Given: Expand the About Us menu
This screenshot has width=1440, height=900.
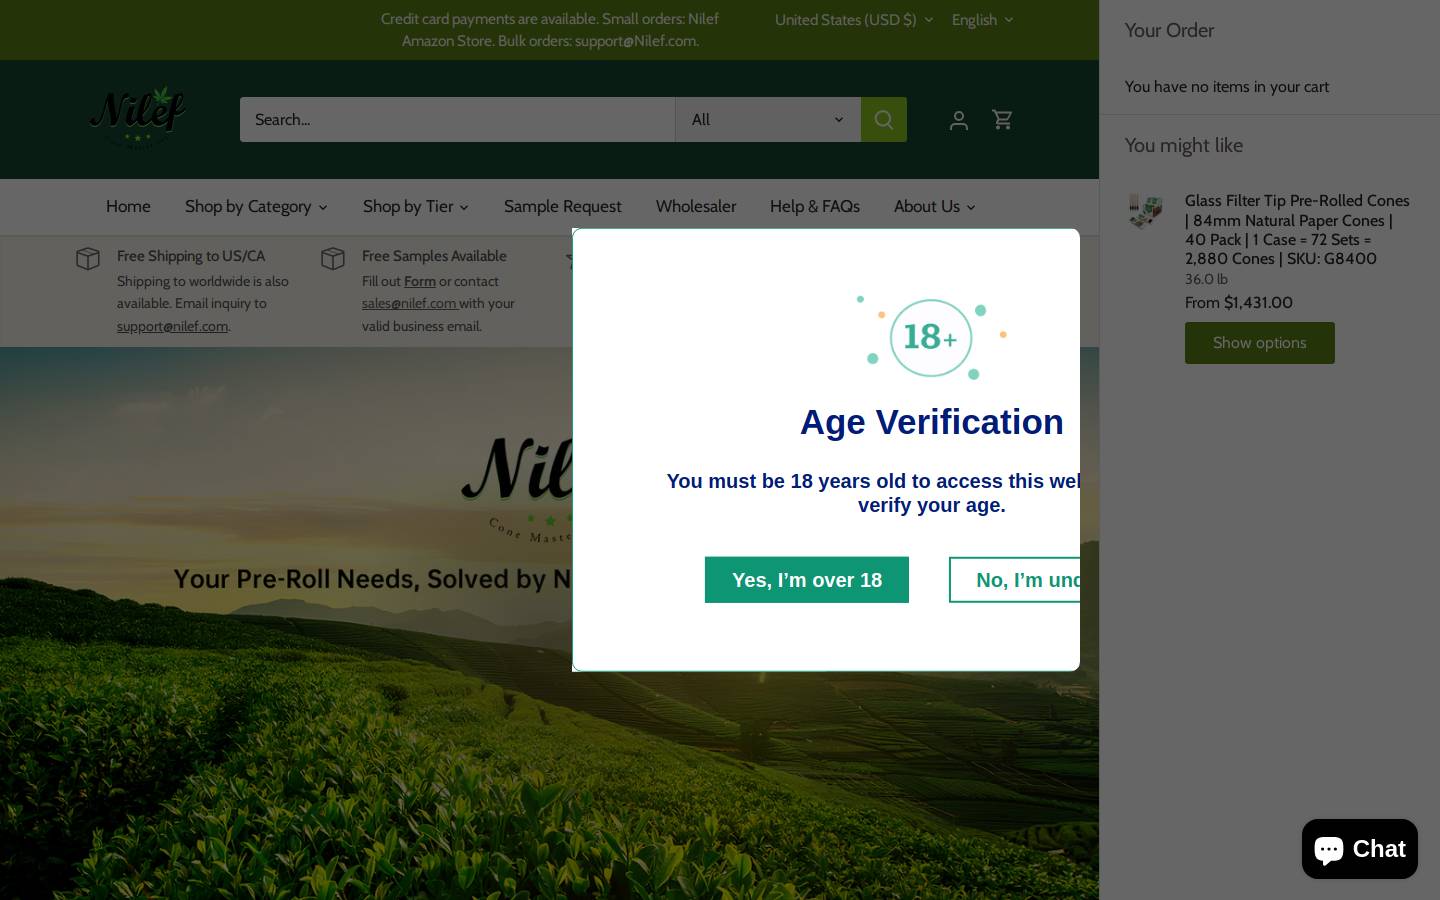Looking at the screenshot, I should coord(935,207).
